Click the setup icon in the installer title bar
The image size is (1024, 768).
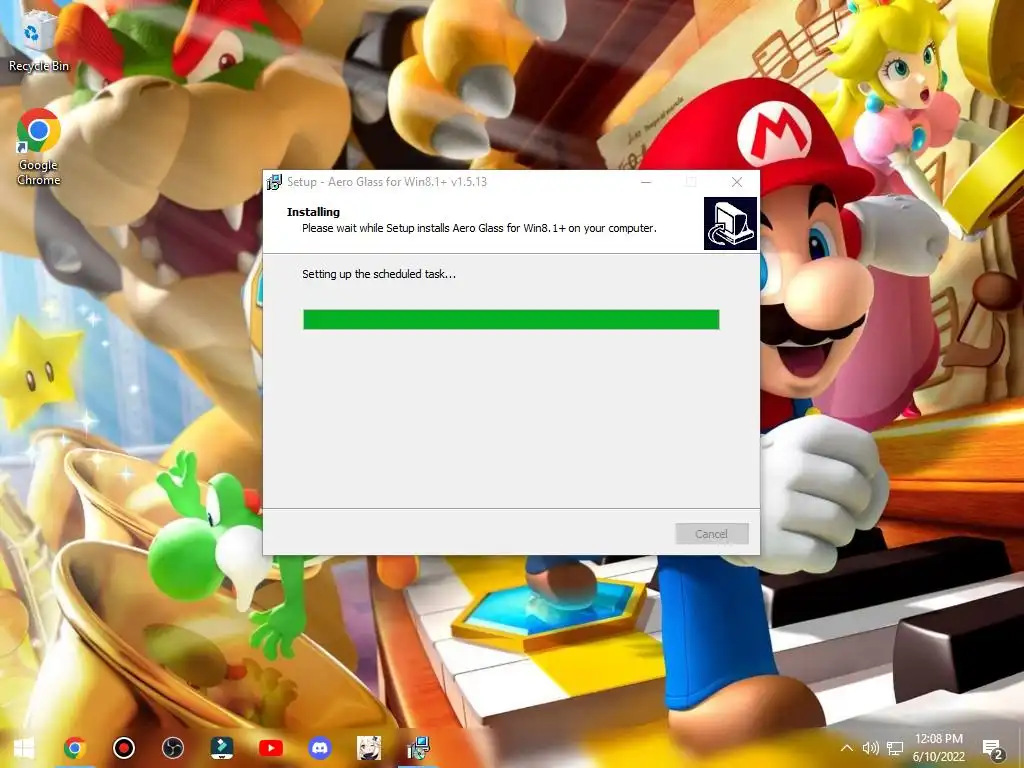click(274, 182)
